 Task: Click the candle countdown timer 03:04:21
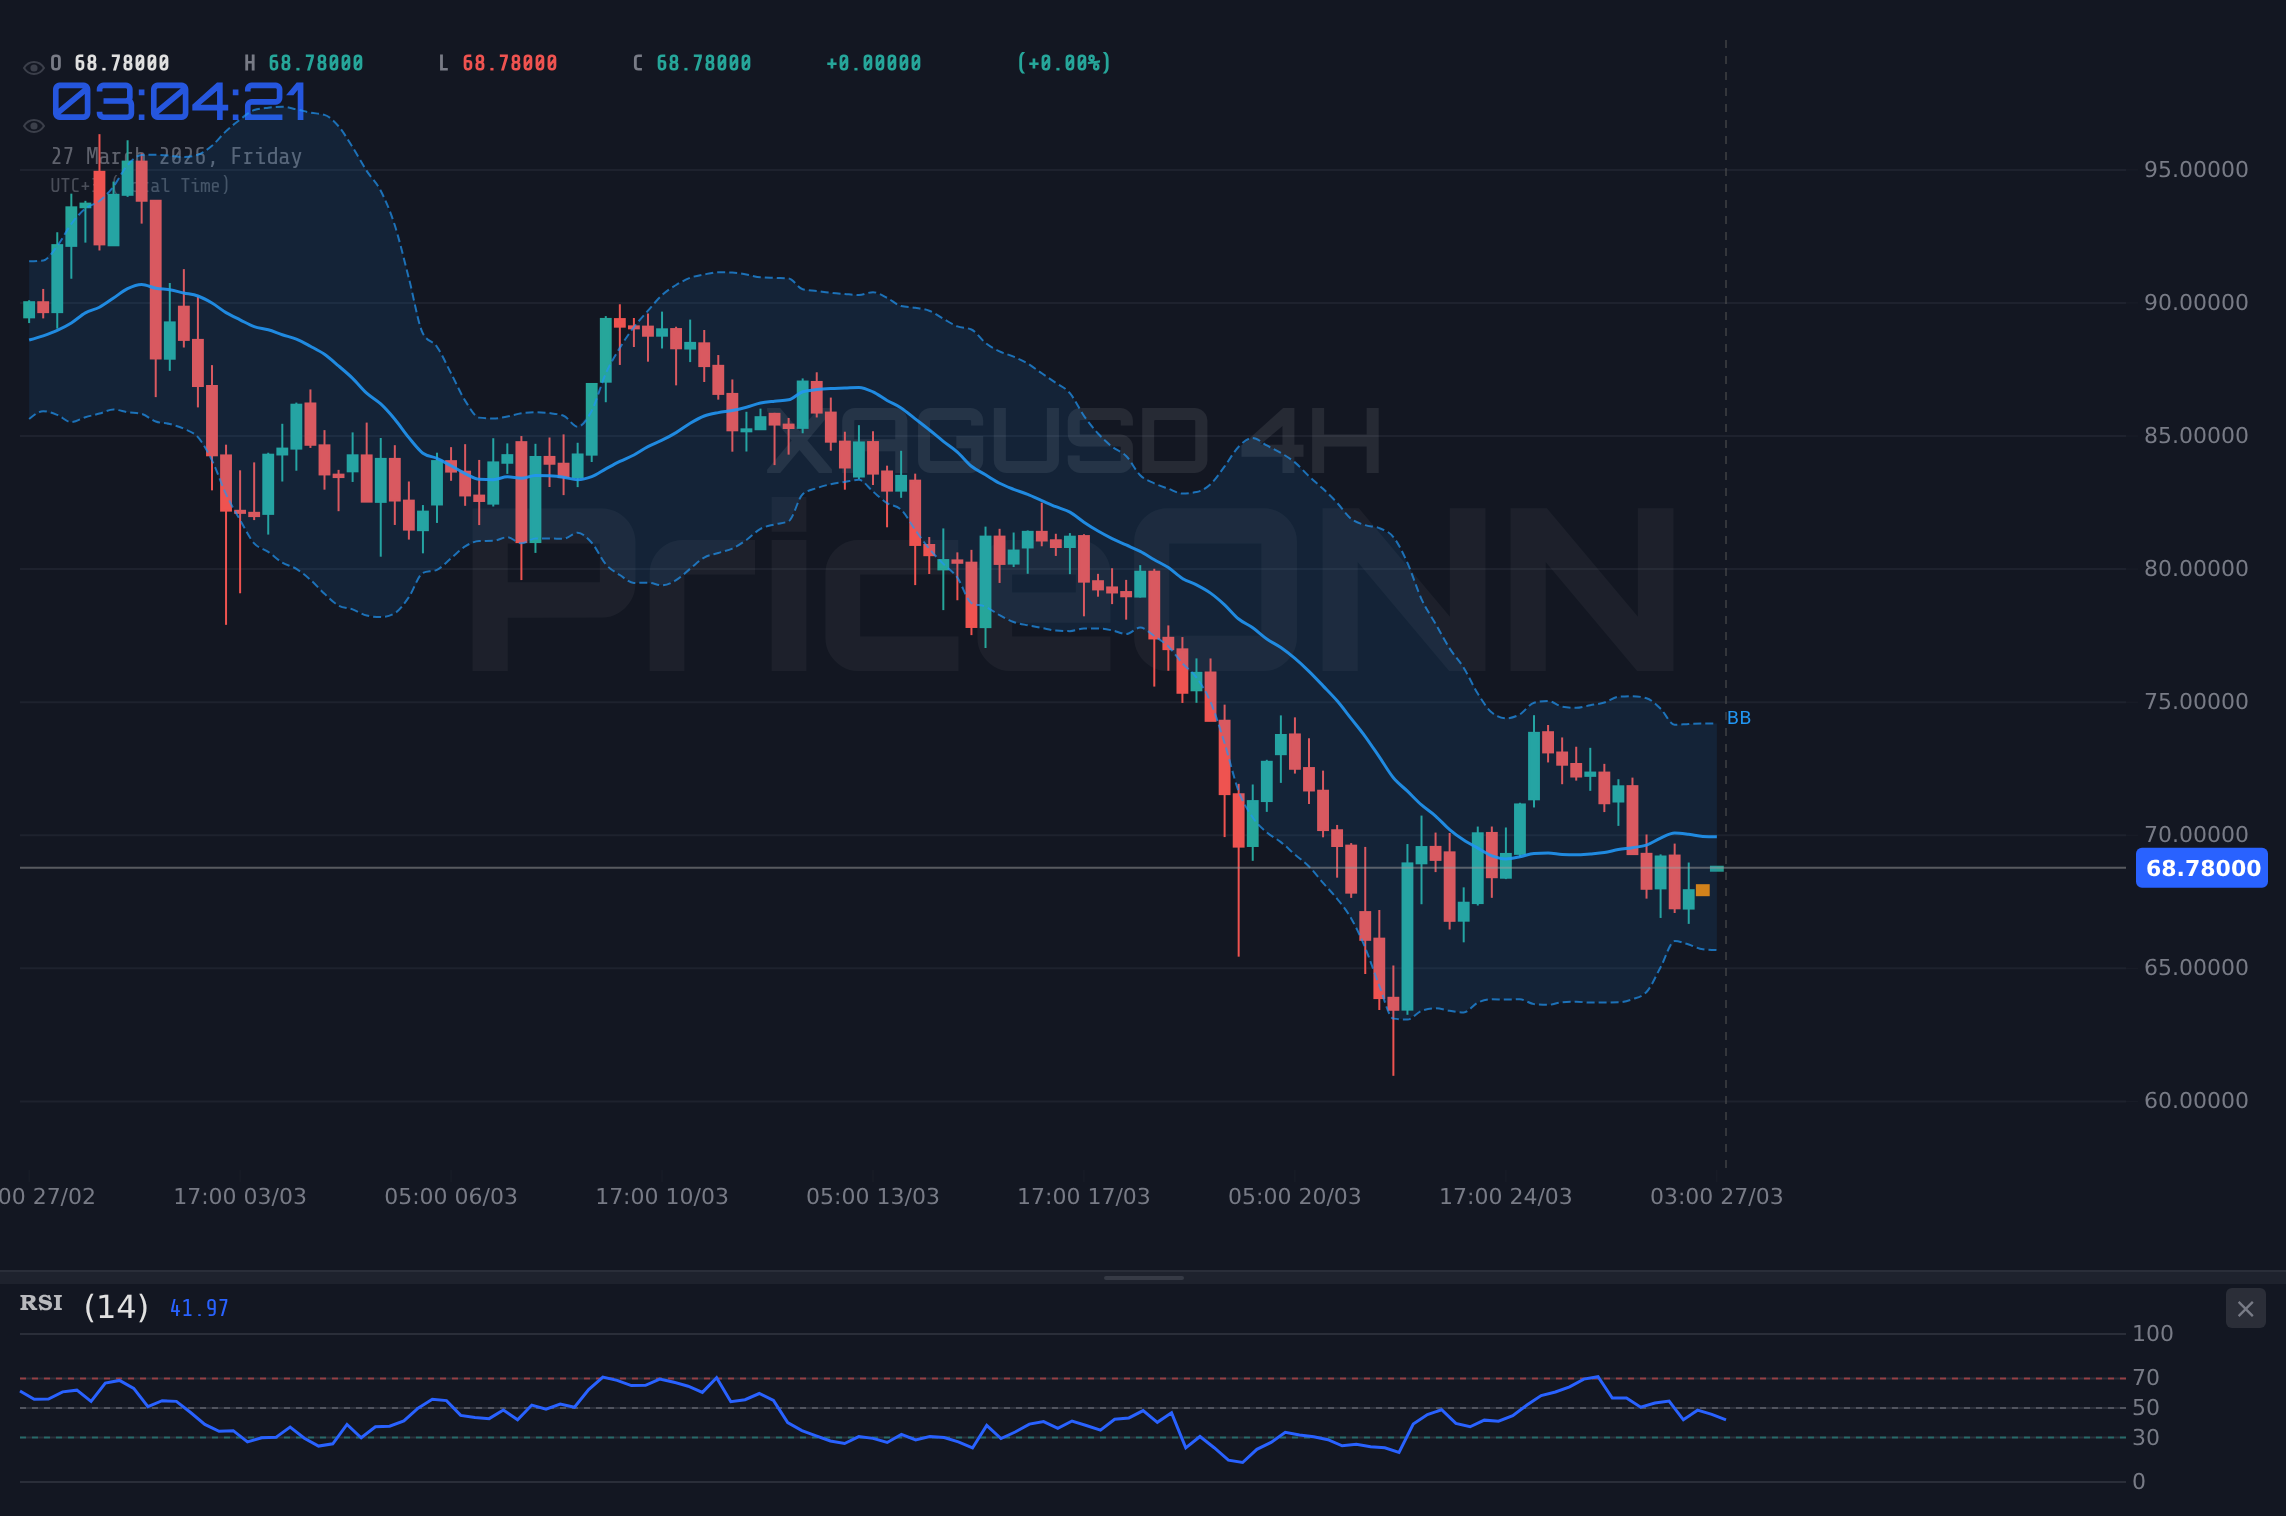pyautogui.click(x=178, y=100)
